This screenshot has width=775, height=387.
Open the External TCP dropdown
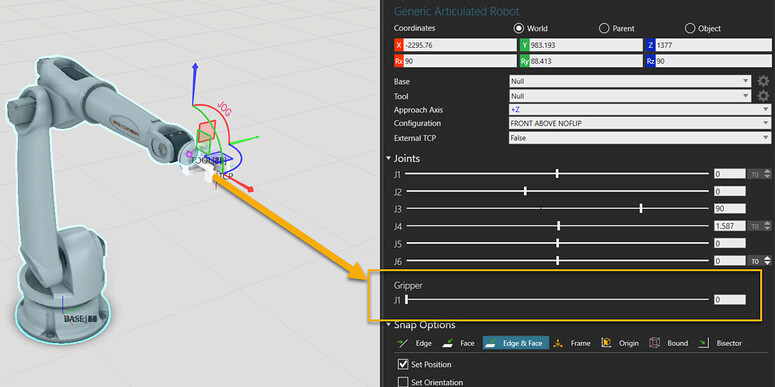pos(640,138)
